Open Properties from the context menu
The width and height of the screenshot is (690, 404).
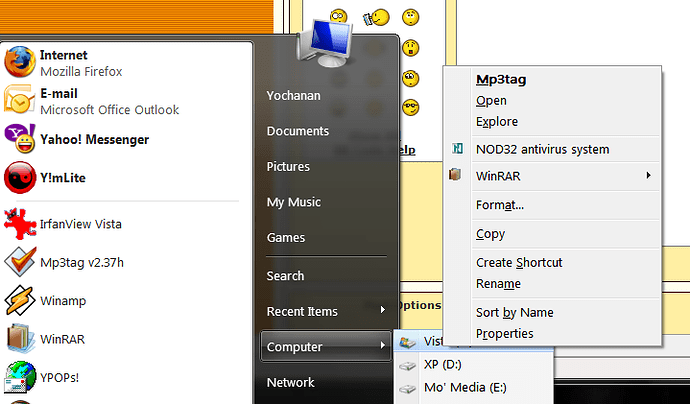(x=504, y=334)
